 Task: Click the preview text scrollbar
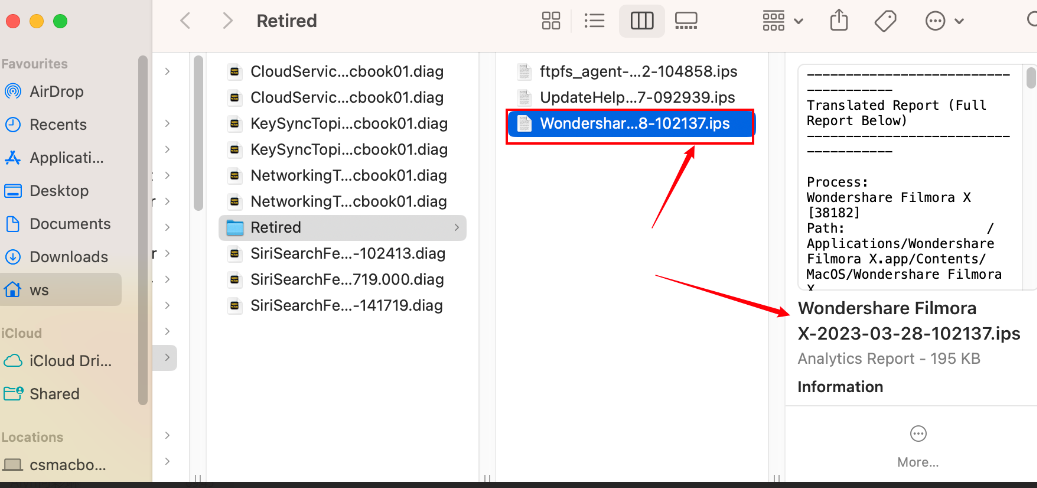coord(1031,80)
